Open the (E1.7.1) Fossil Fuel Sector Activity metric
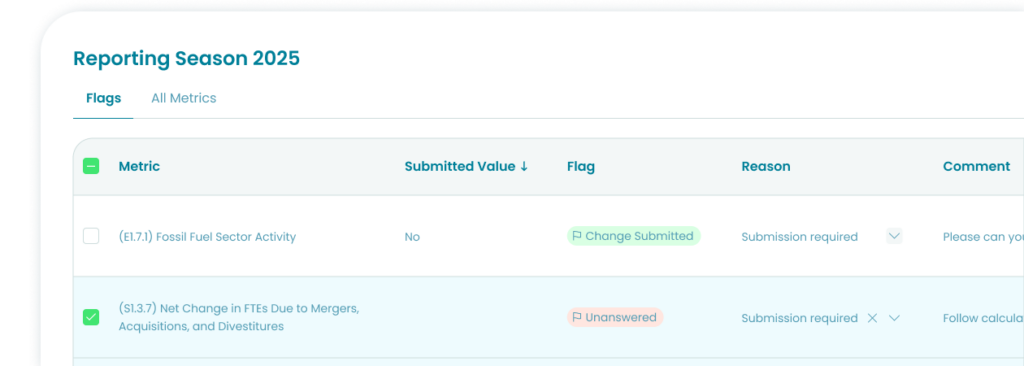The height and width of the screenshot is (366, 1024). 207,237
